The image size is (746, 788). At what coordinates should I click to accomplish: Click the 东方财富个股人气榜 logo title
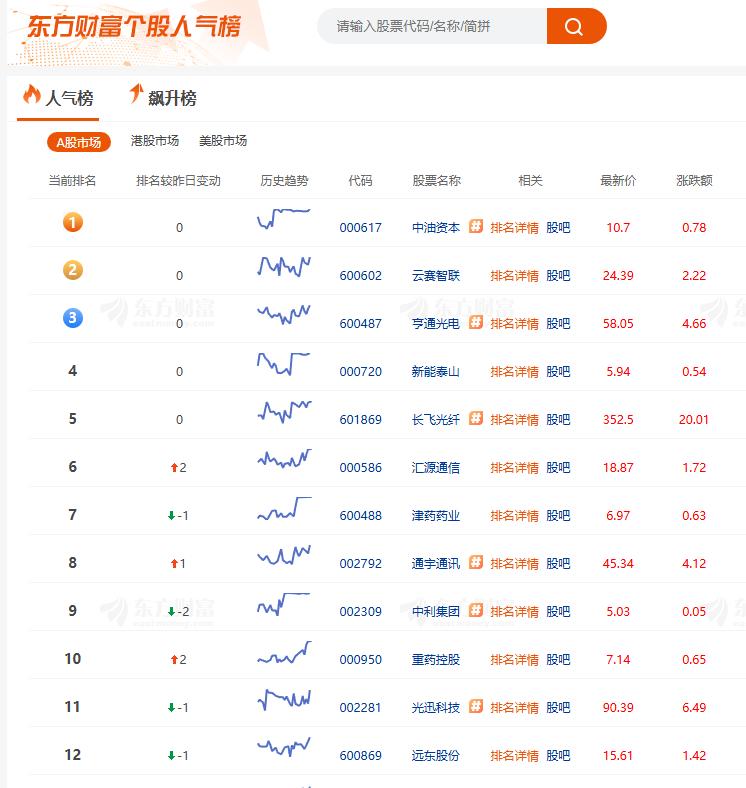134,26
